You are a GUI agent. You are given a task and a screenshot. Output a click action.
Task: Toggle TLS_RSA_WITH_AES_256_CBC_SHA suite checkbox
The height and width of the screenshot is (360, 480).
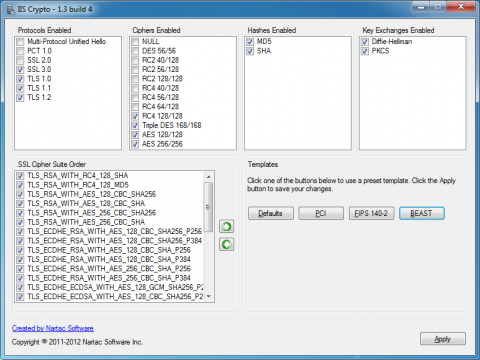(21, 222)
